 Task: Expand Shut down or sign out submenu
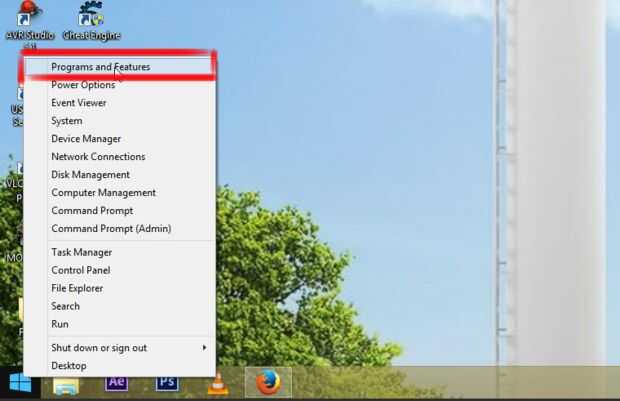120,348
